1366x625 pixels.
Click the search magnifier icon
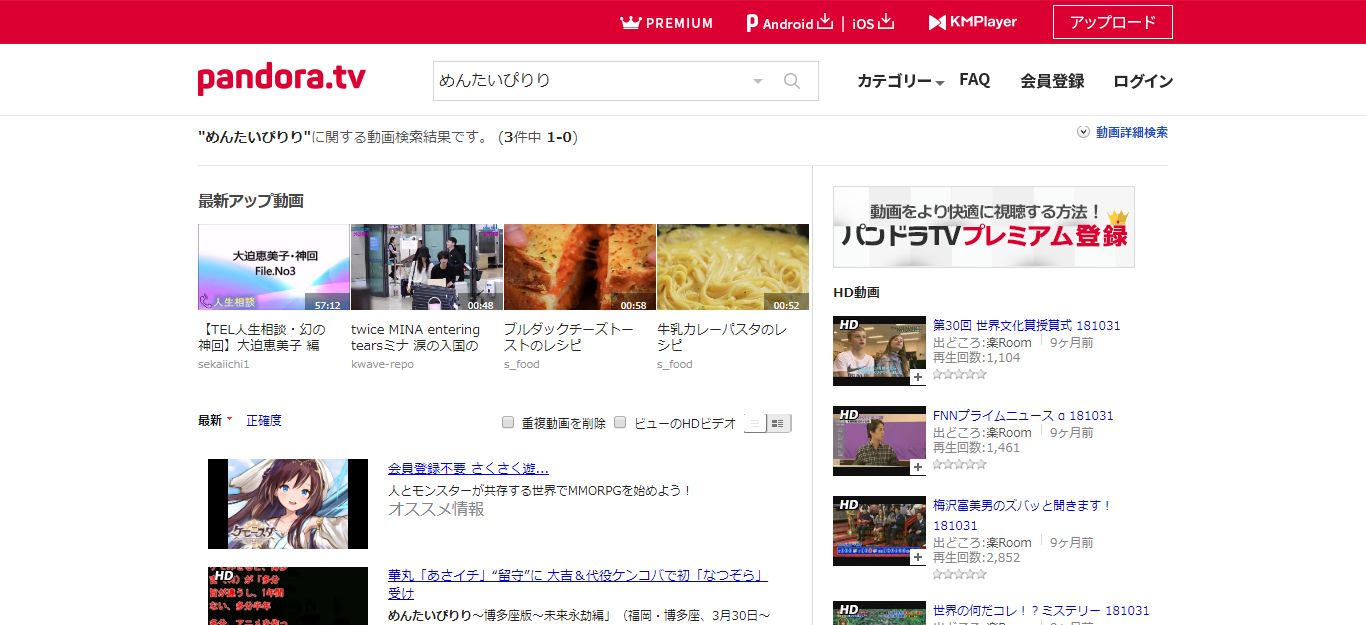[792, 81]
